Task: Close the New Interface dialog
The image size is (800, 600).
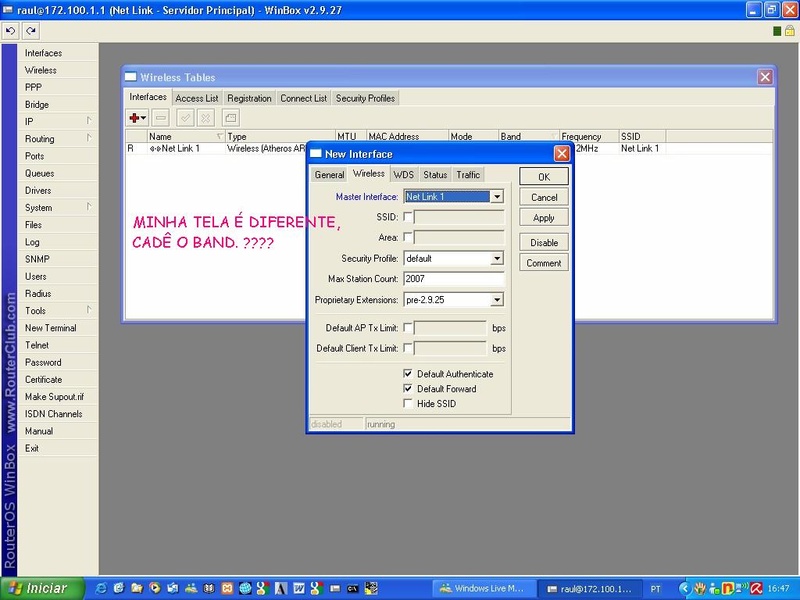Action: [x=562, y=154]
